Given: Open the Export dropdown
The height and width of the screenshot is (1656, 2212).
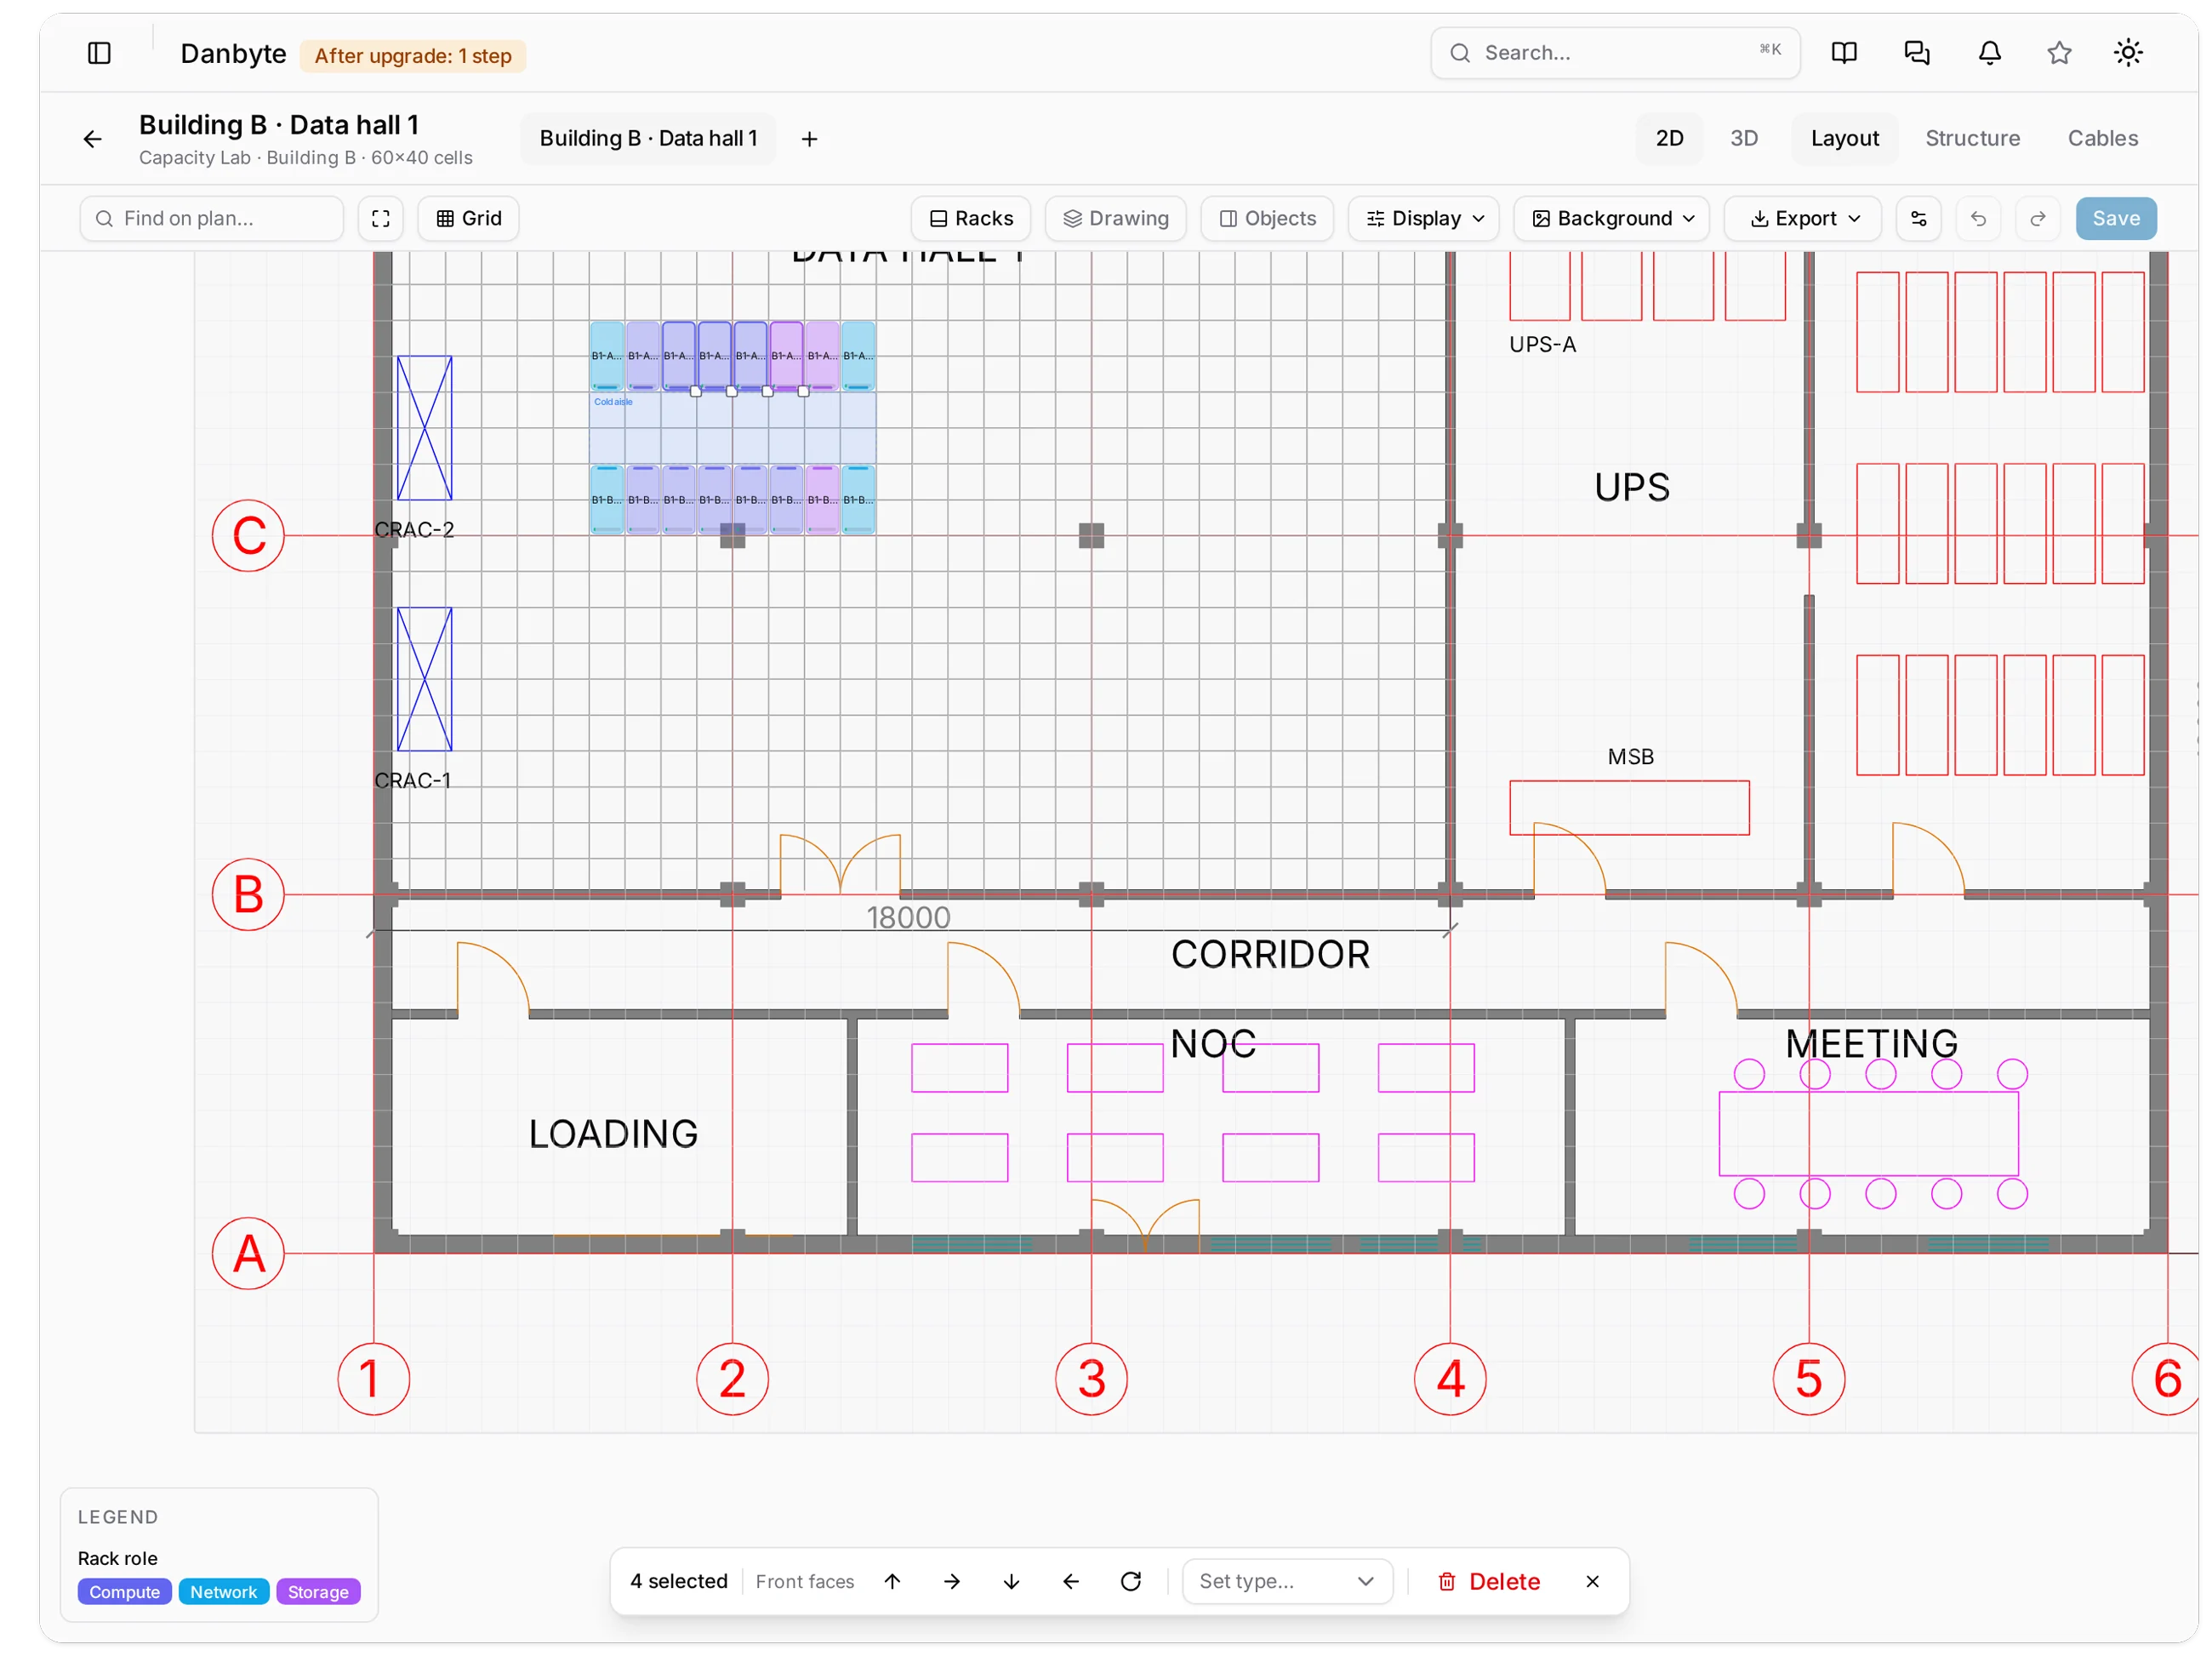Looking at the screenshot, I should coord(1802,218).
